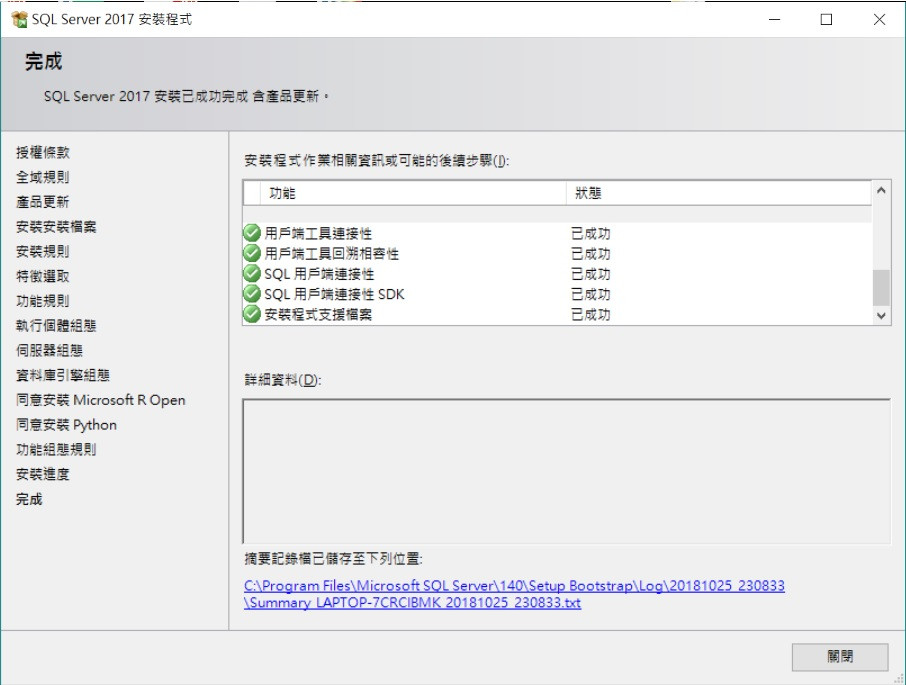Click the SQL Server setup icon in the title bar
Image resolution: width=906 pixels, height=685 pixels.
pyautogui.click(x=19, y=19)
